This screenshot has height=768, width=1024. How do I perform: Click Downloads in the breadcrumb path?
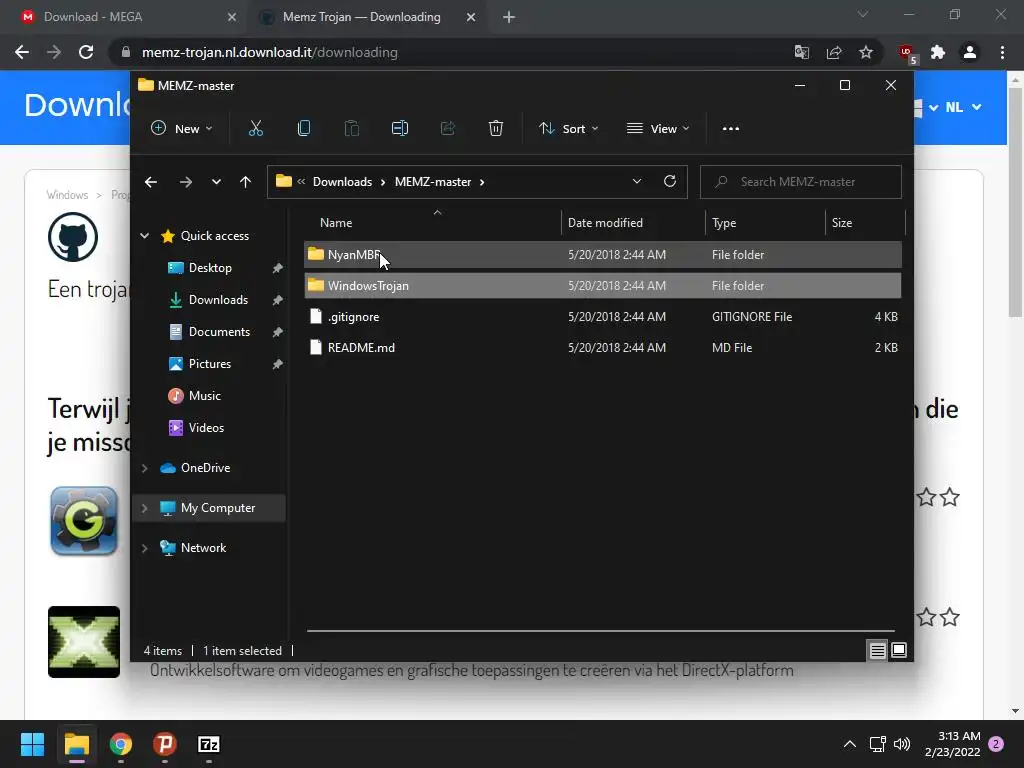(342, 182)
